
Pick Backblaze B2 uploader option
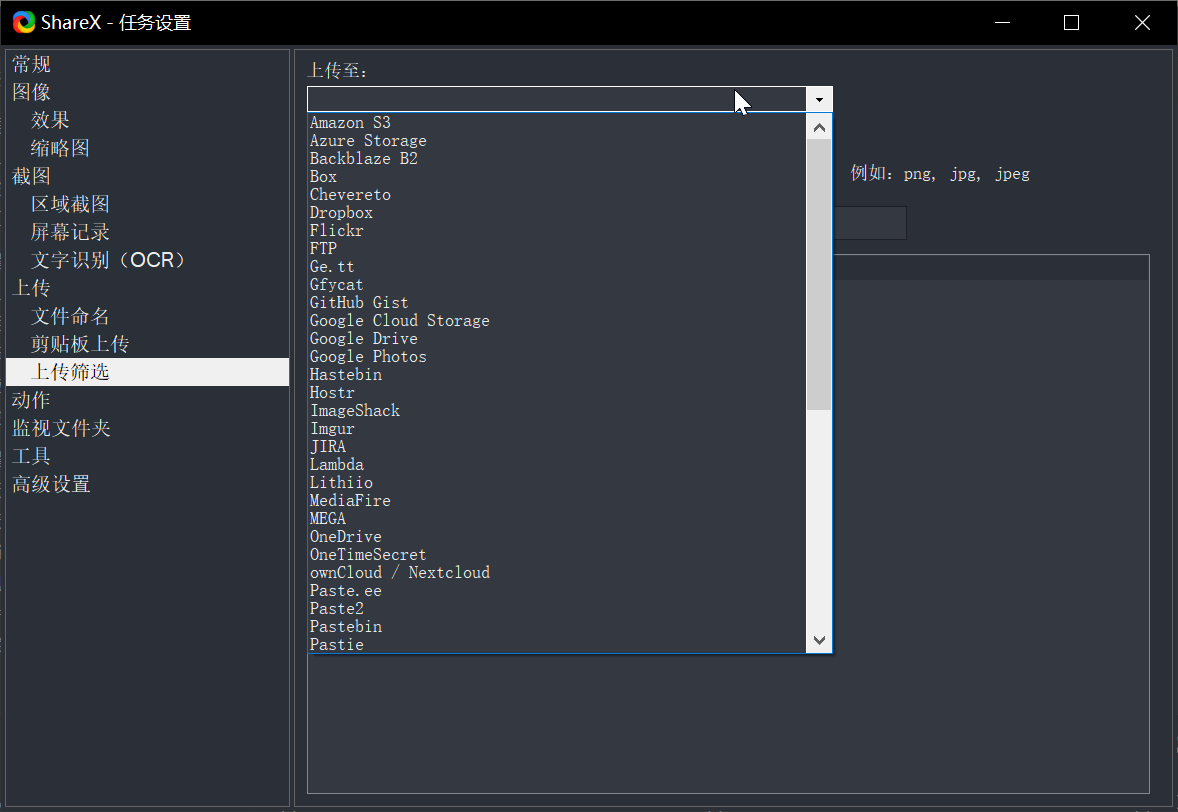pos(557,159)
